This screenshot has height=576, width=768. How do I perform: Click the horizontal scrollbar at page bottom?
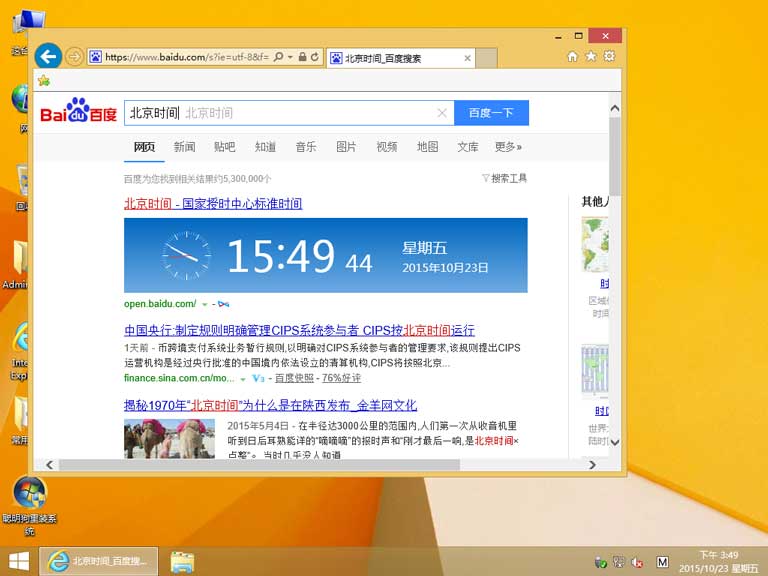coord(260,465)
